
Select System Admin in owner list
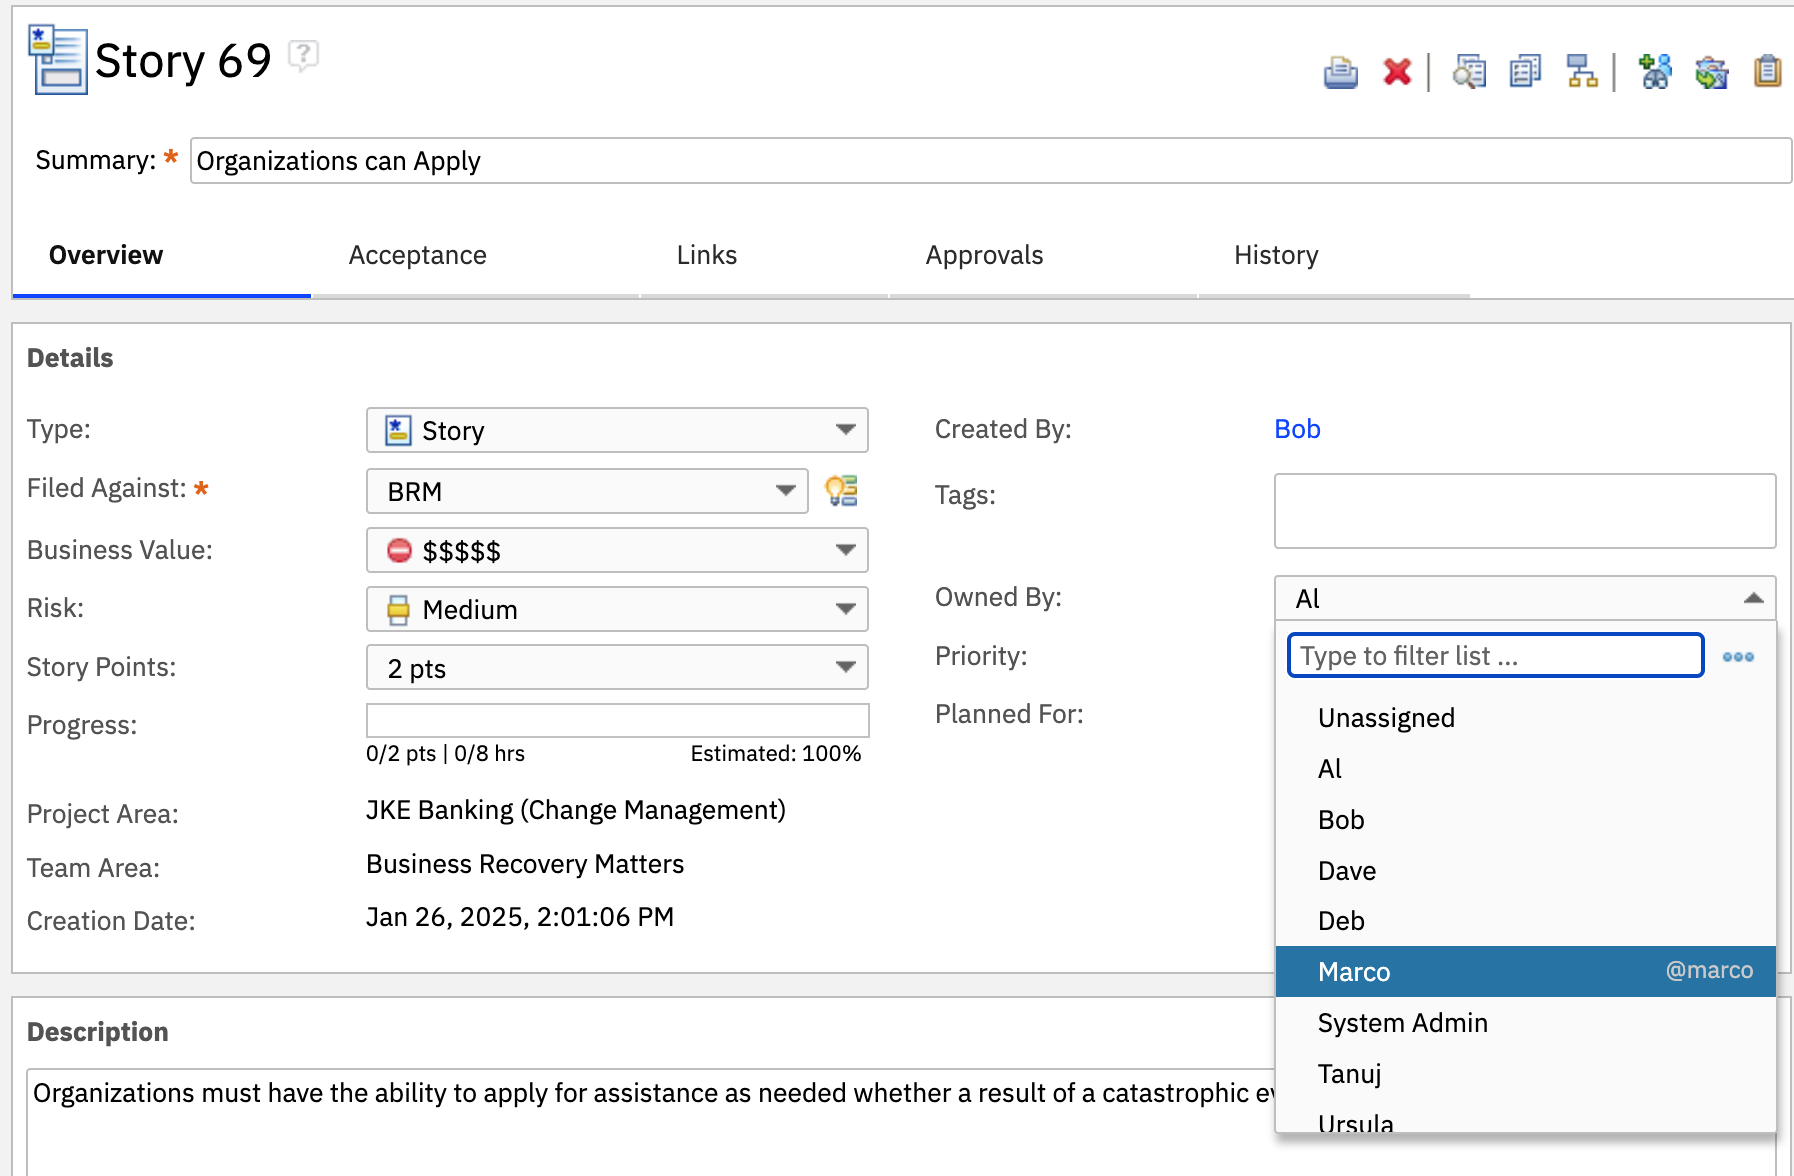click(1526, 1023)
